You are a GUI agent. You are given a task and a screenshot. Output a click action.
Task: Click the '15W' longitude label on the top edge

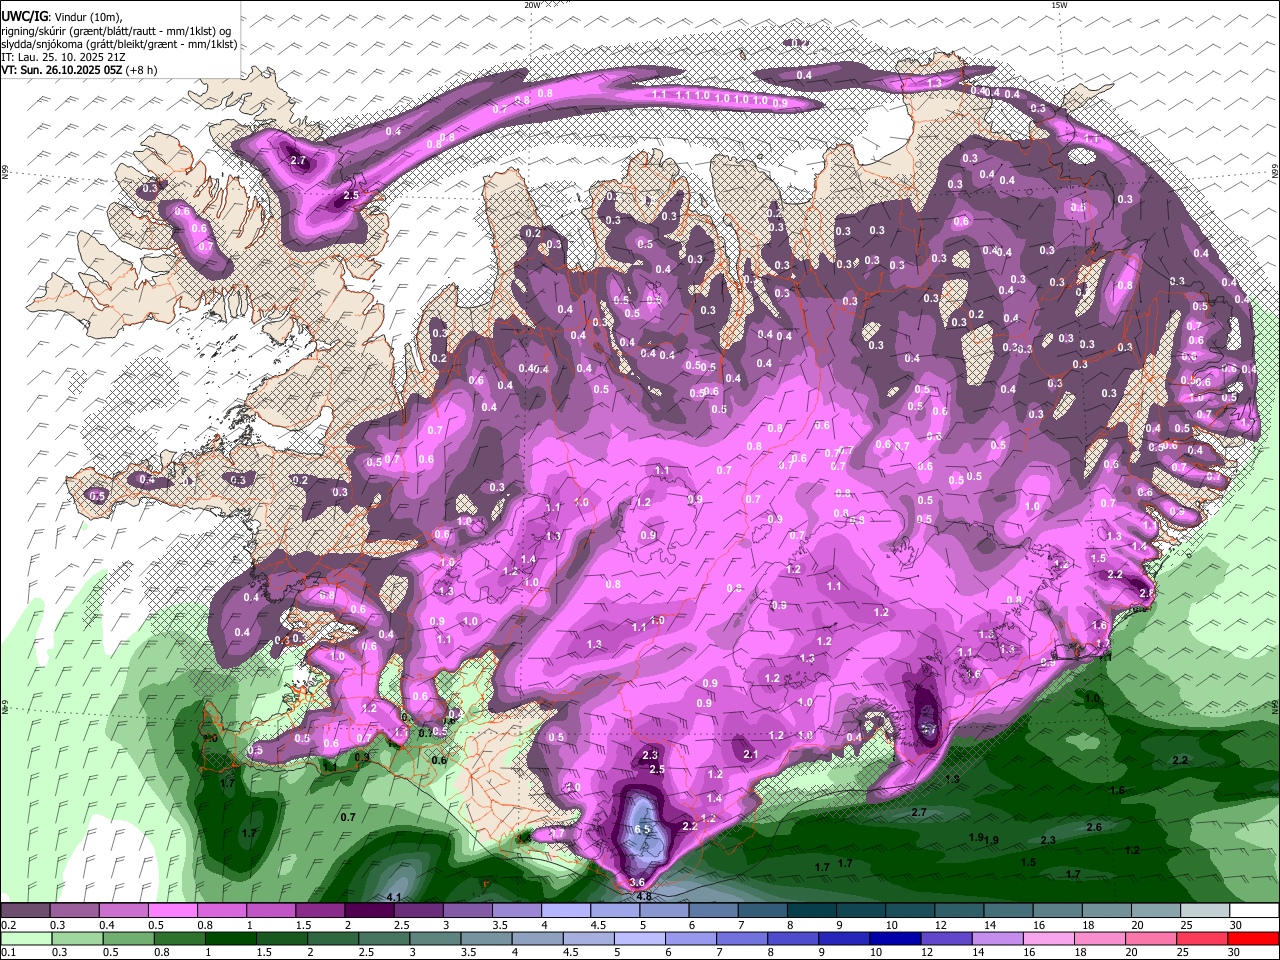tap(1059, 5)
